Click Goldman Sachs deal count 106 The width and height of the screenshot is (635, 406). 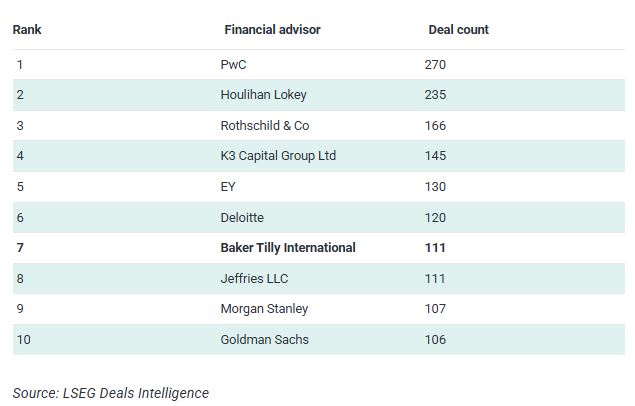435,340
